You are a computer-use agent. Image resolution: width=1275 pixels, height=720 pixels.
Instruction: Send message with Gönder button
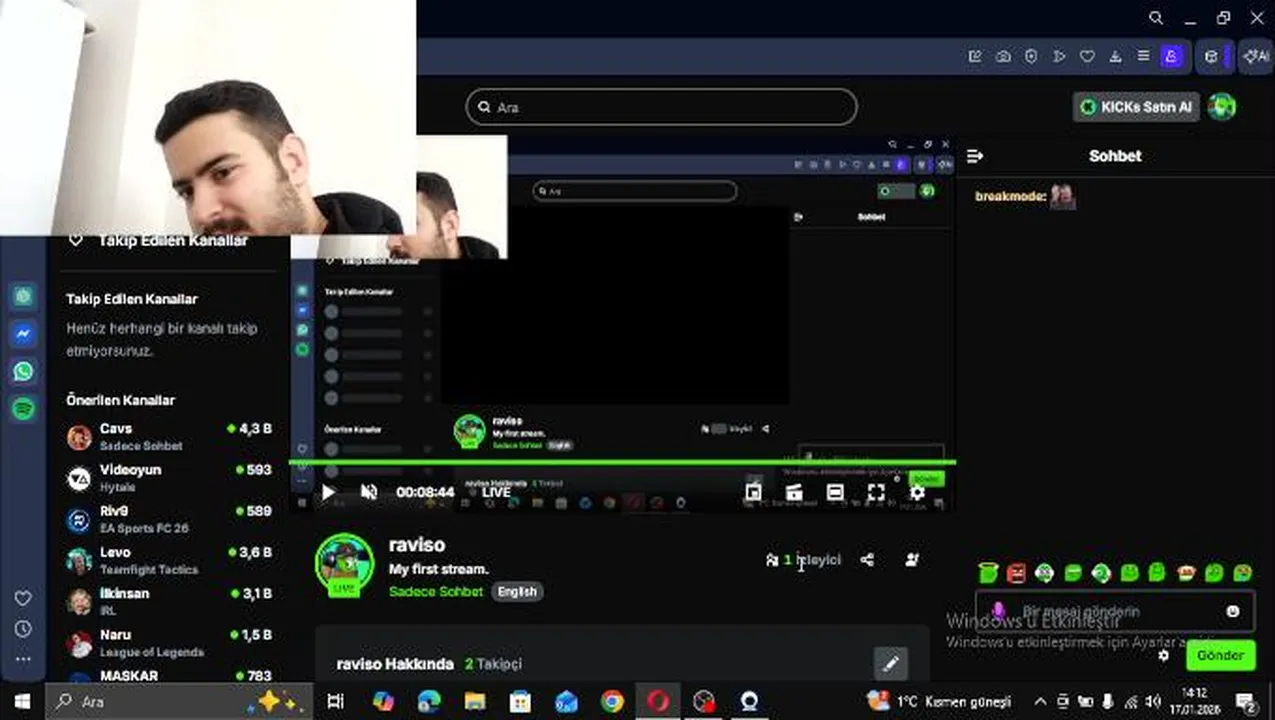coord(1220,656)
